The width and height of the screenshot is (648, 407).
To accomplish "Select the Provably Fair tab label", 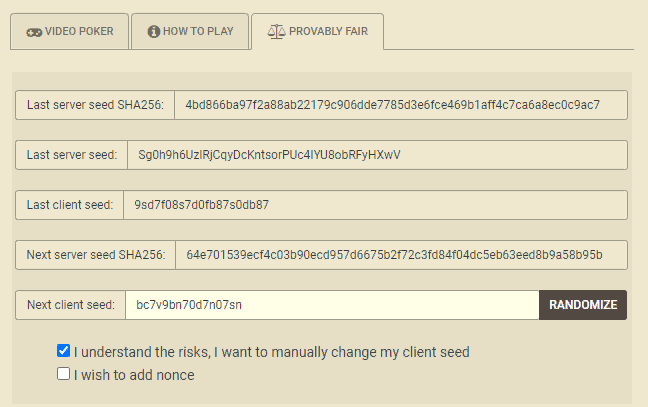I will 329,32.
